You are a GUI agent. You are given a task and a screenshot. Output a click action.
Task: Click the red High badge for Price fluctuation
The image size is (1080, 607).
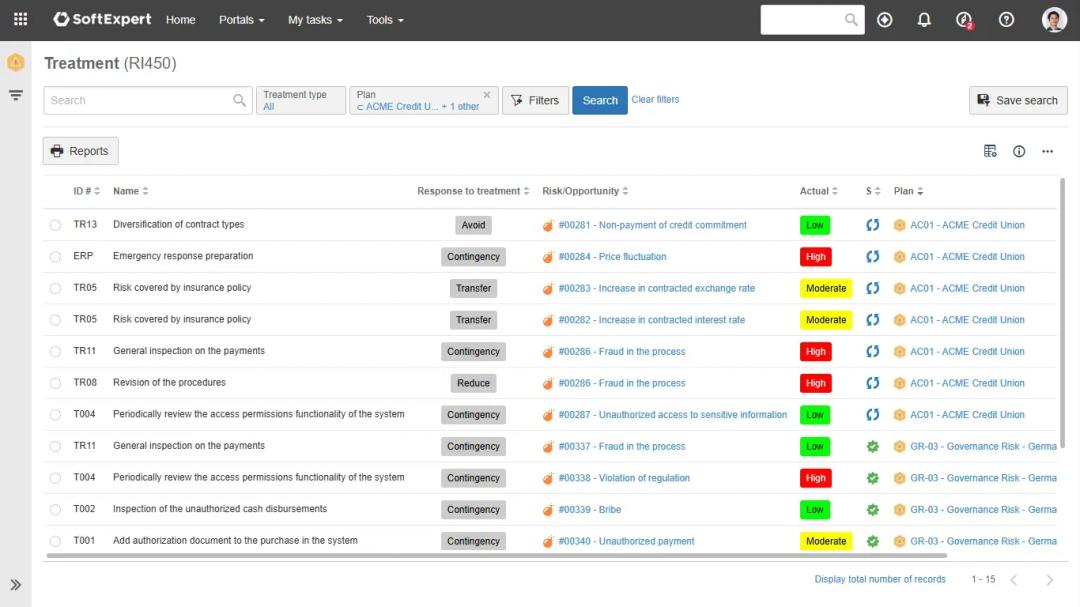coord(816,257)
